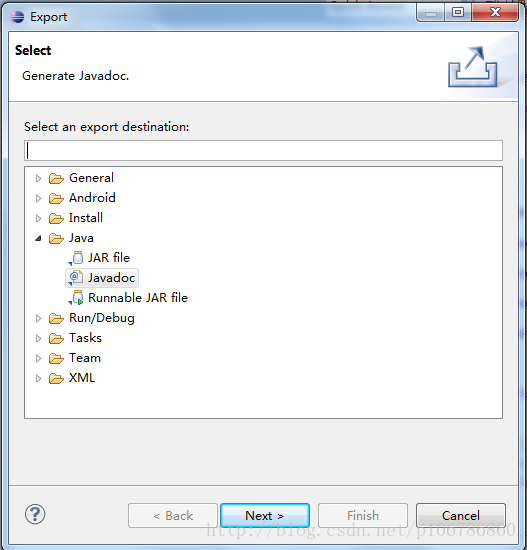Expand the Install category arrow

pyautogui.click(x=38, y=219)
